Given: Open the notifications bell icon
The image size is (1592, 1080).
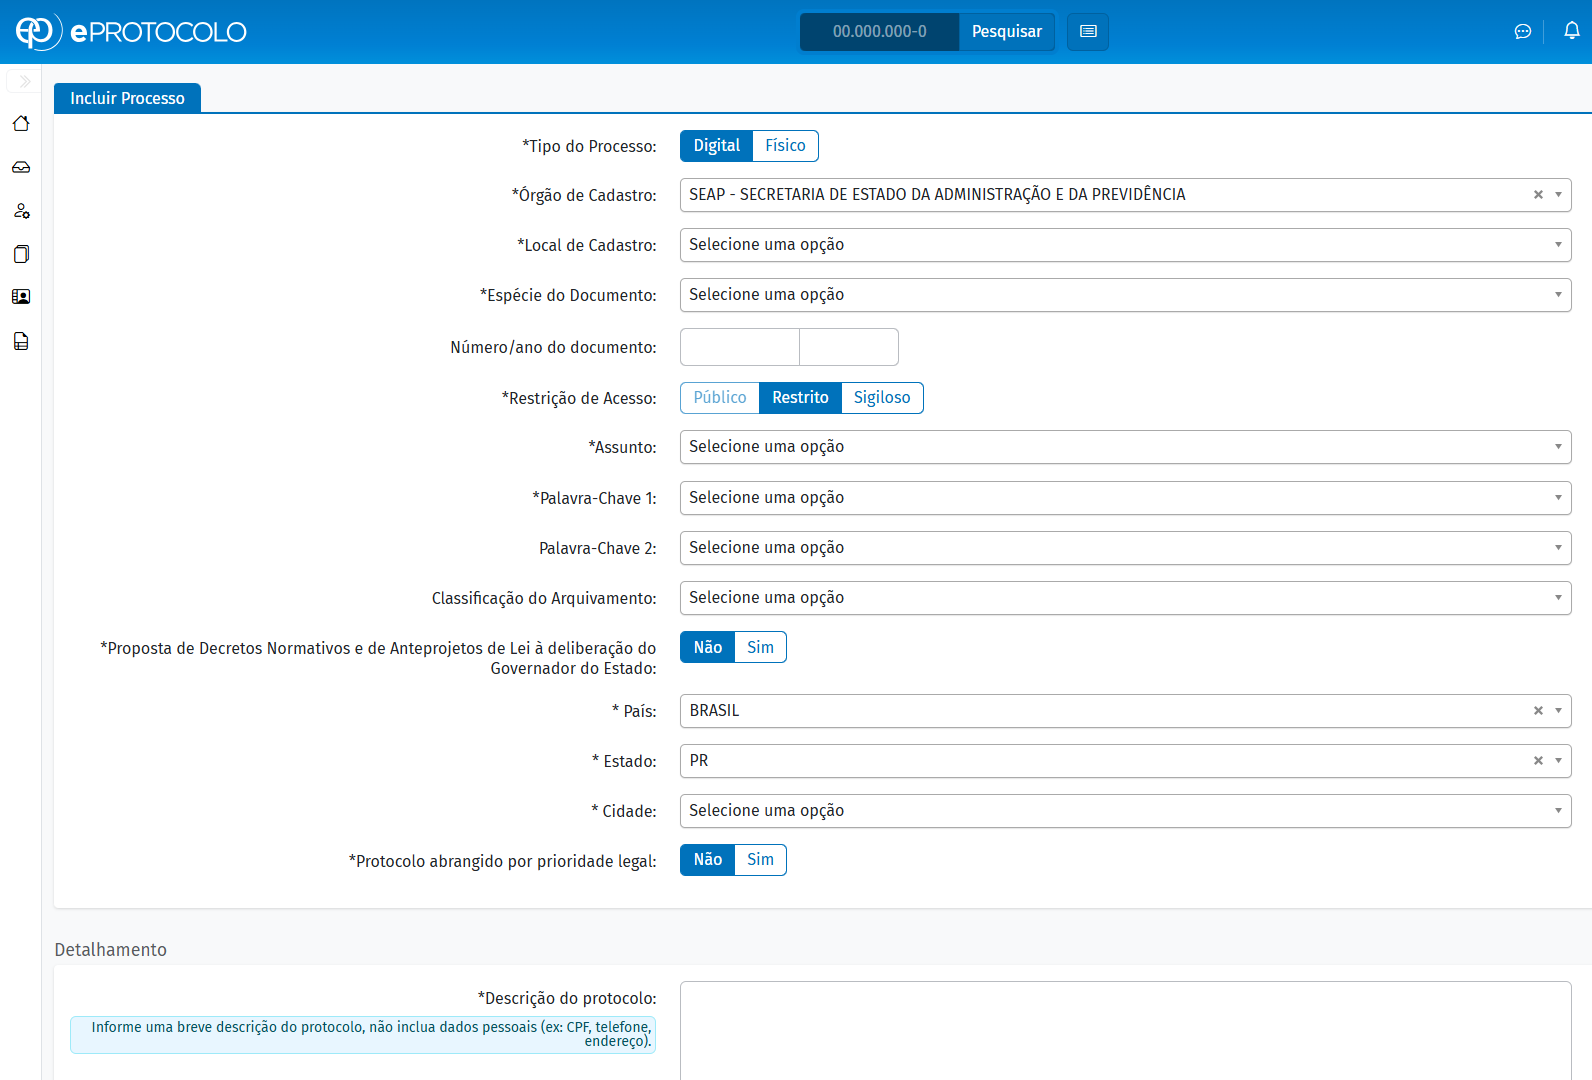Looking at the screenshot, I should [1571, 31].
